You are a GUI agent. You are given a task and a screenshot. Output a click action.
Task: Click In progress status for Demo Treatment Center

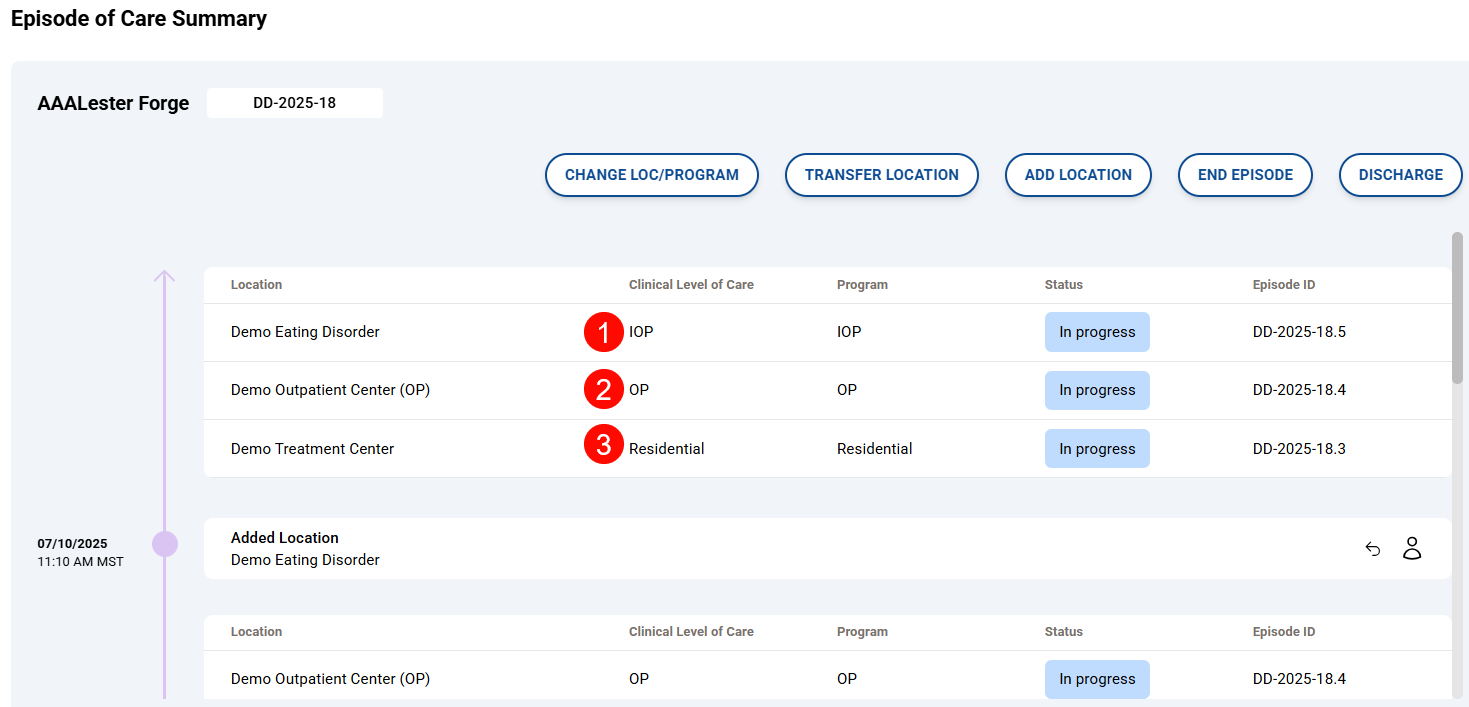pos(1097,449)
